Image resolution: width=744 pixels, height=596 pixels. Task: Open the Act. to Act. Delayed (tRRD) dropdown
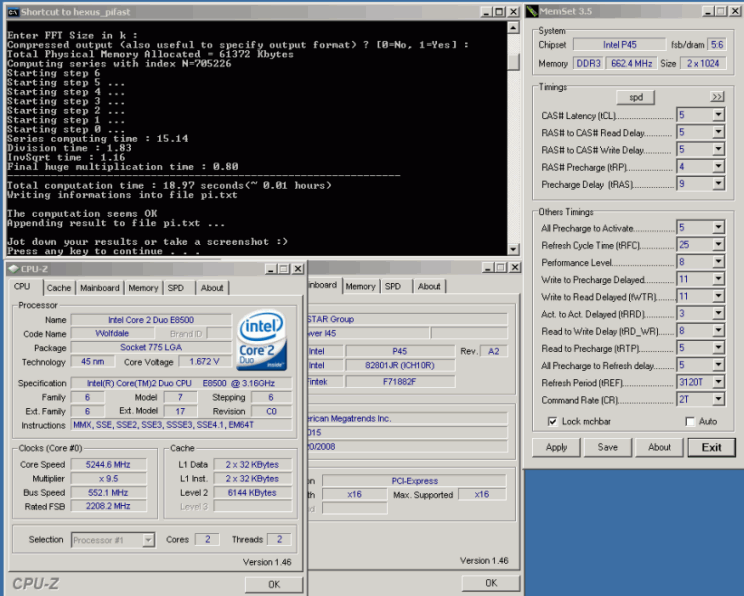pos(718,314)
